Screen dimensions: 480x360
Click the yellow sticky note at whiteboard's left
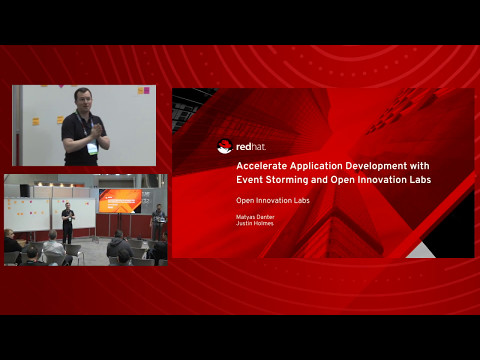pos(36,122)
